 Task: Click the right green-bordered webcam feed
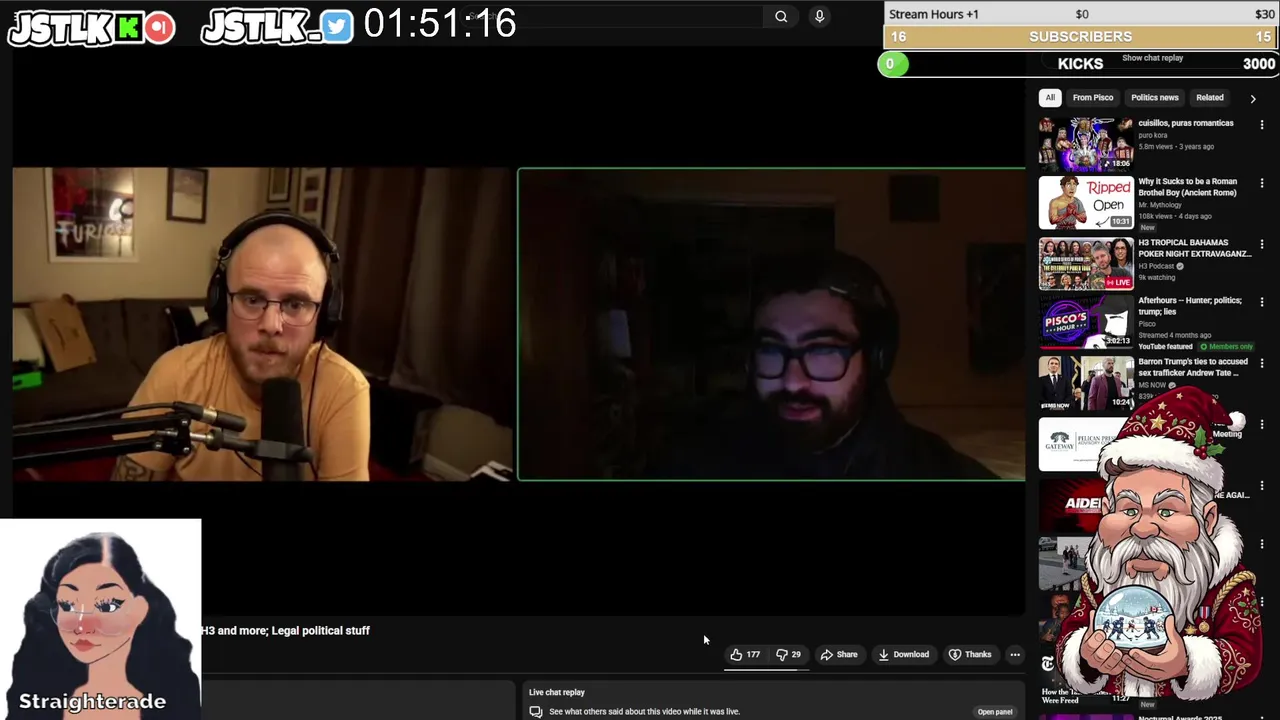tap(771, 324)
